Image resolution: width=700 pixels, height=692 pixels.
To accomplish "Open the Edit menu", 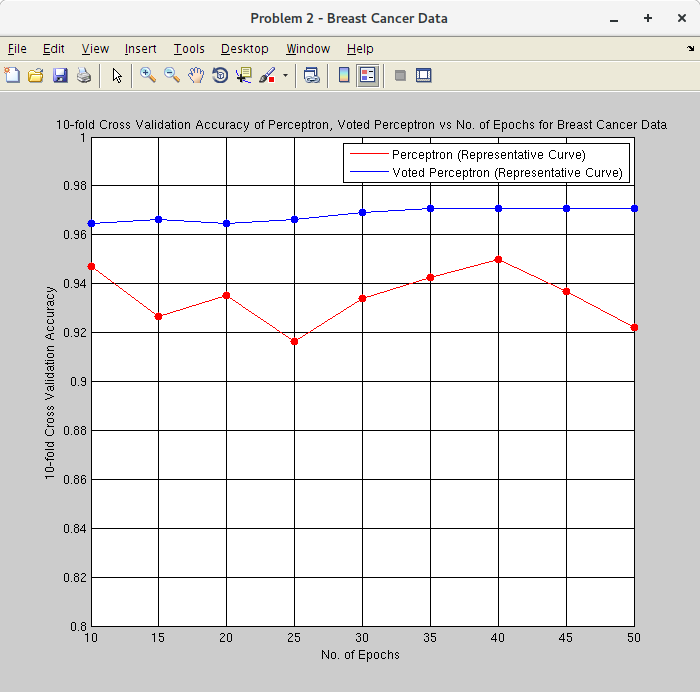I will [x=54, y=49].
